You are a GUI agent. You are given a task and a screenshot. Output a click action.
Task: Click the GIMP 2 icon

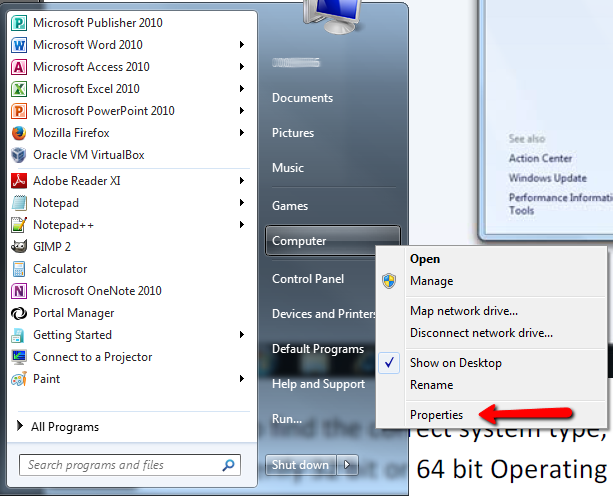tap(19, 247)
